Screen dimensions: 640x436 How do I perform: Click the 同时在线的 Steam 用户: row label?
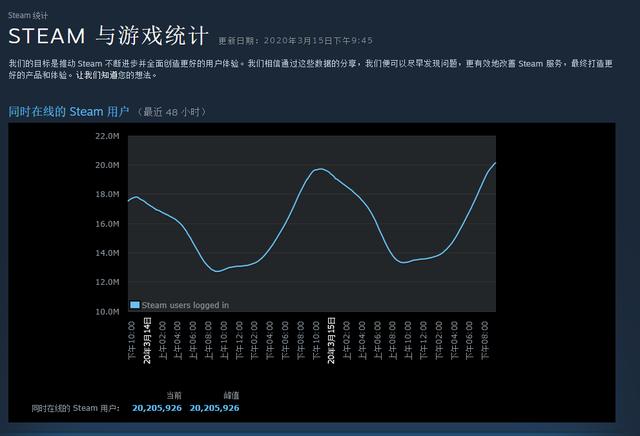click(76, 408)
